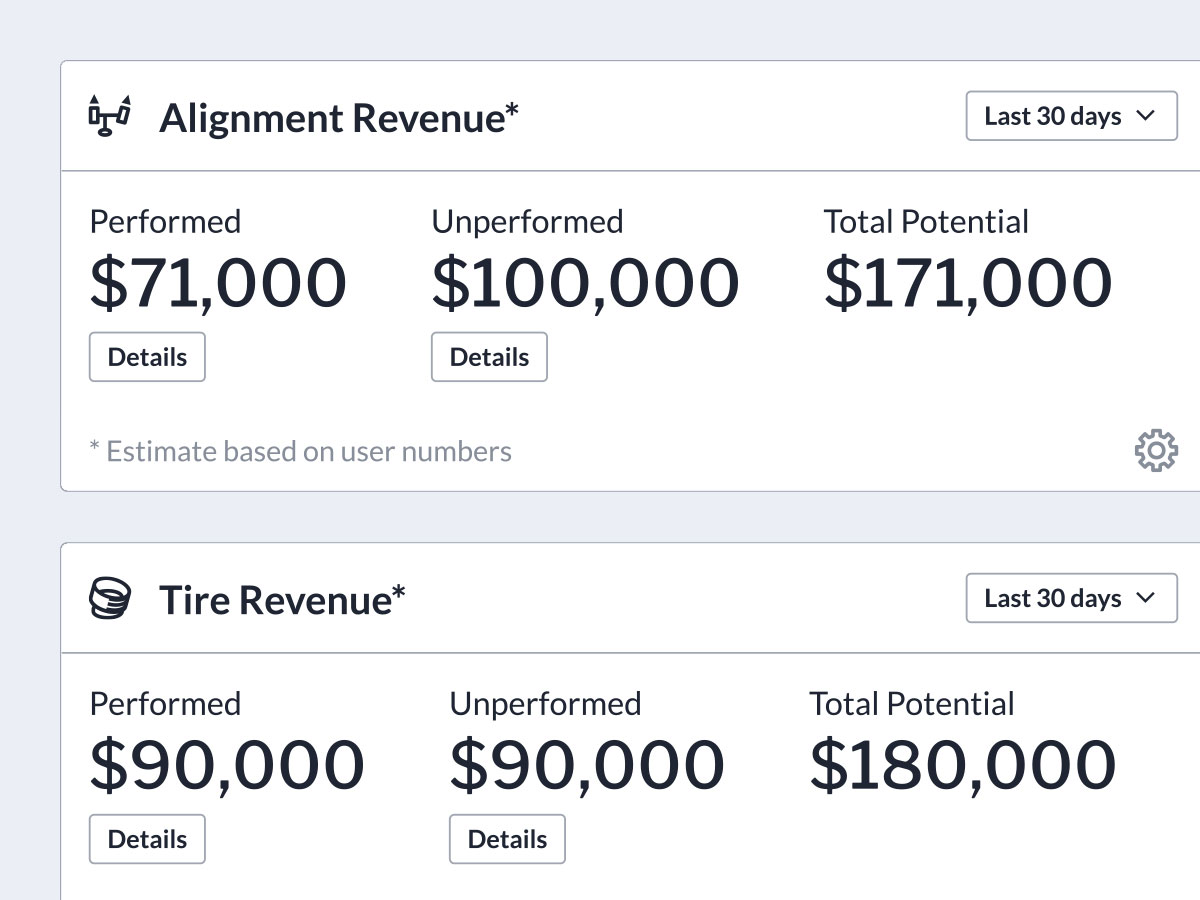Click the Tire Revenue card title
Screen dimensions: 1200x900
click(x=282, y=600)
